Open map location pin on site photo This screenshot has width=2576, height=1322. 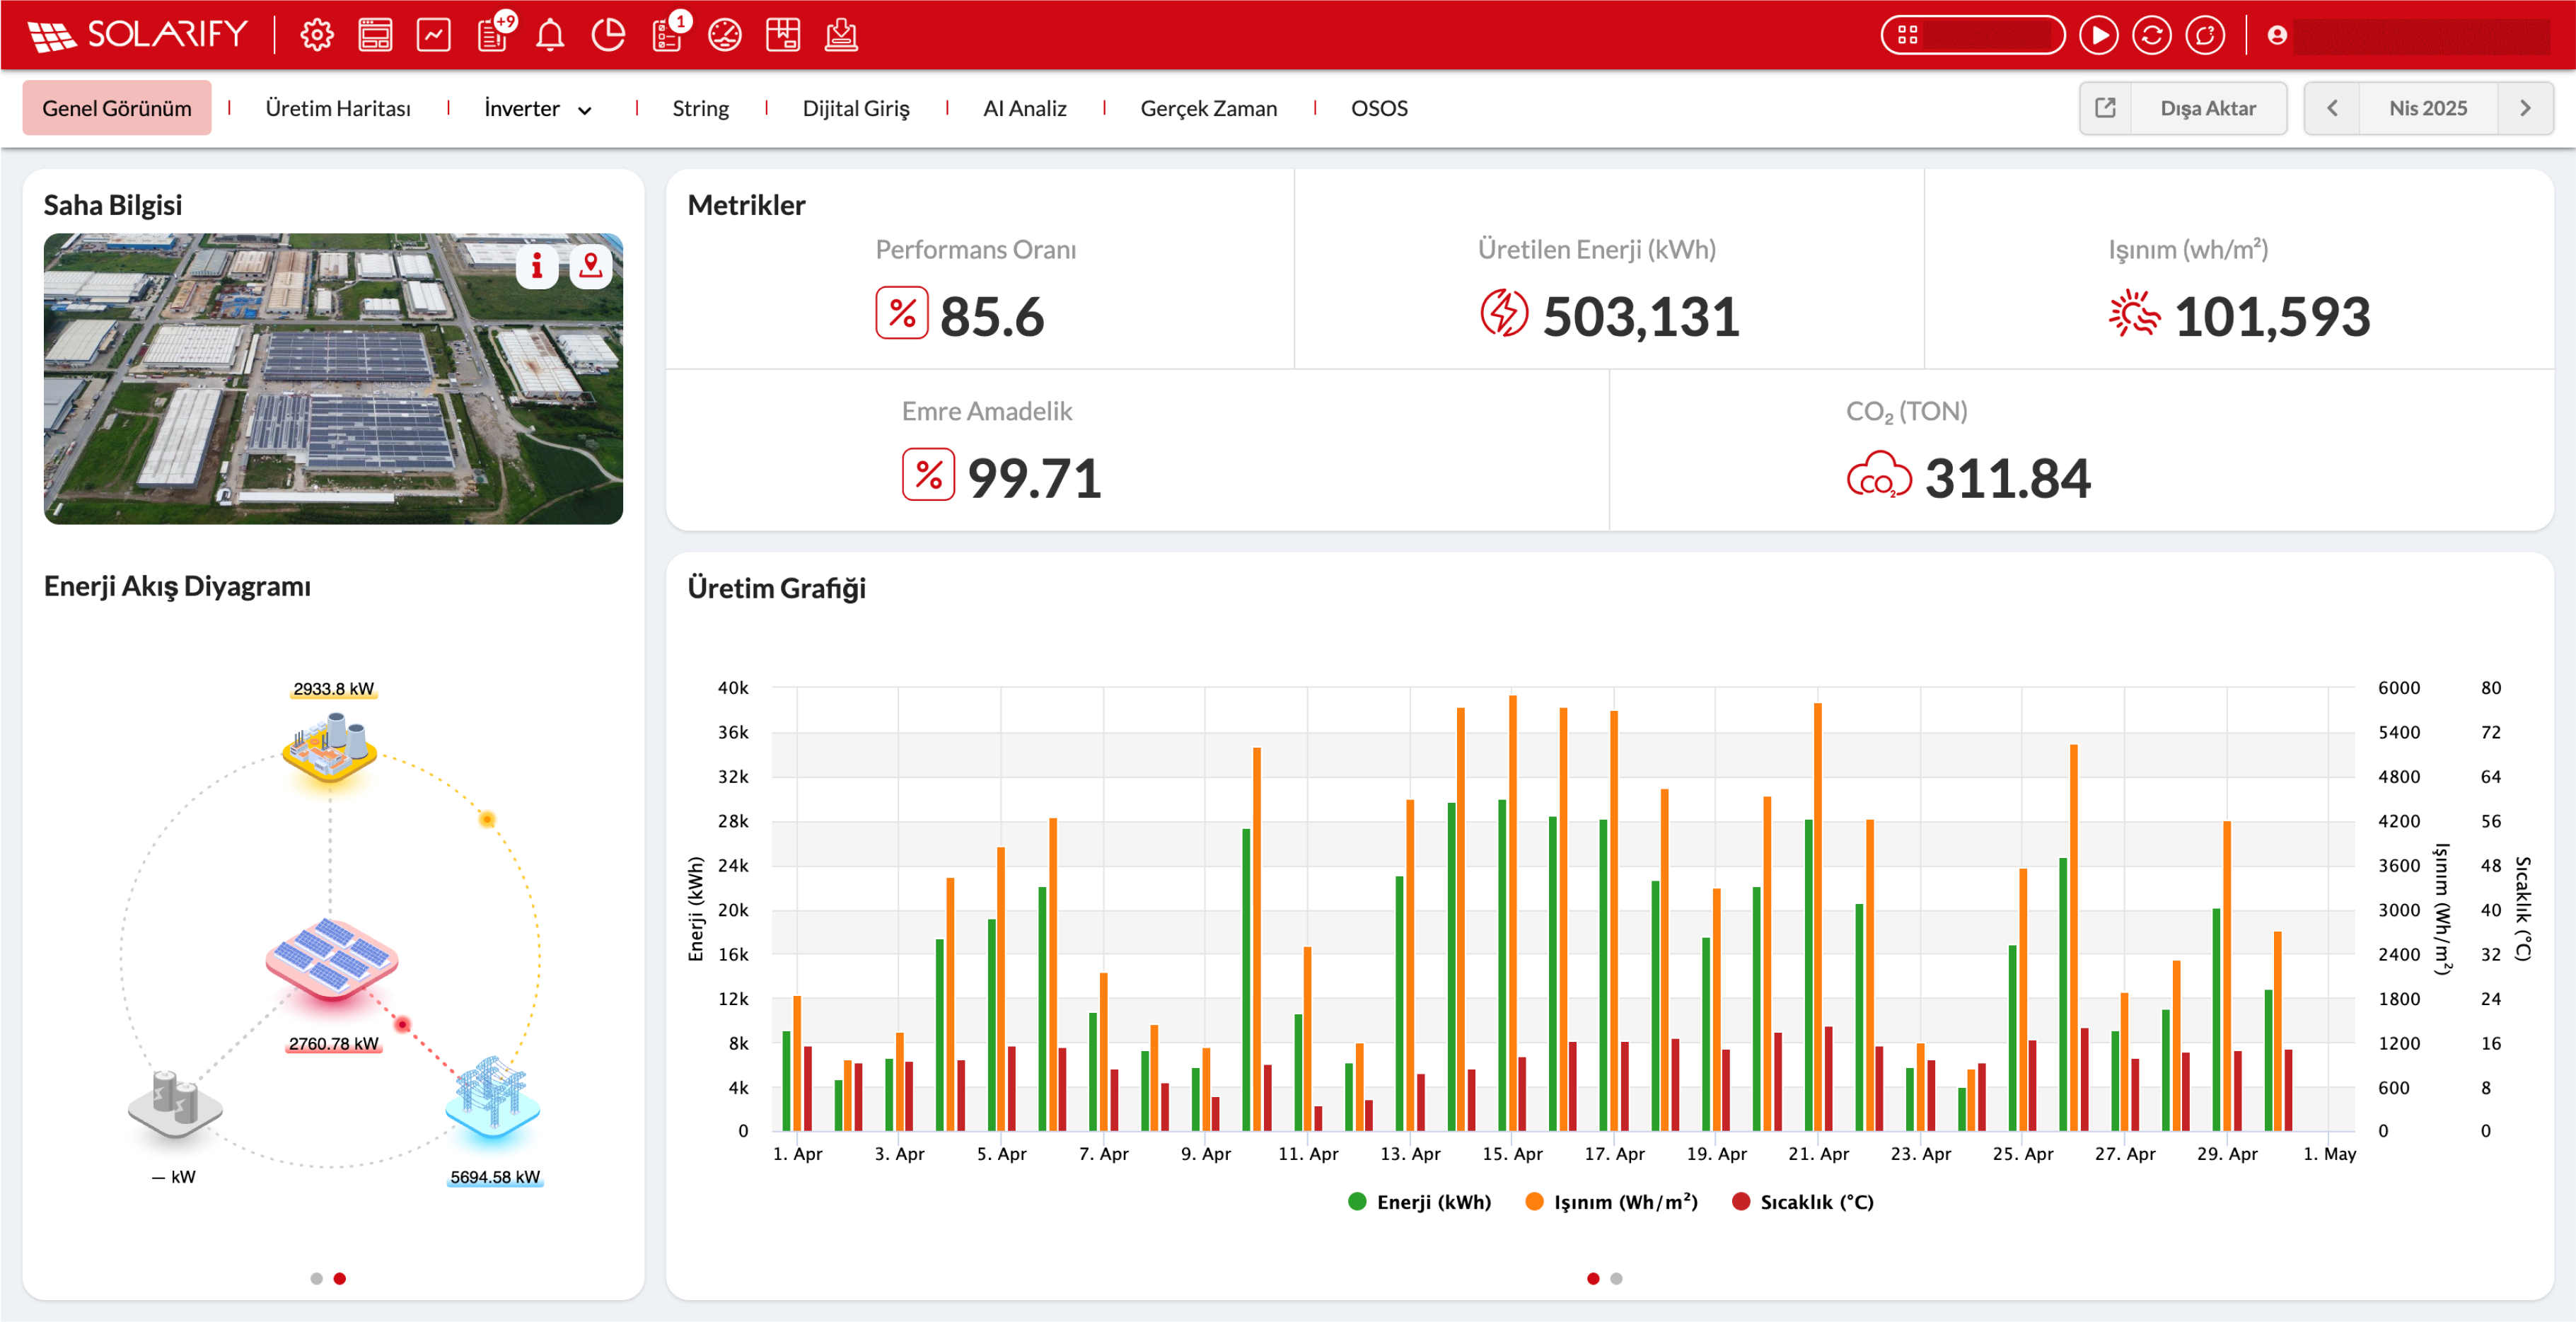coord(591,266)
